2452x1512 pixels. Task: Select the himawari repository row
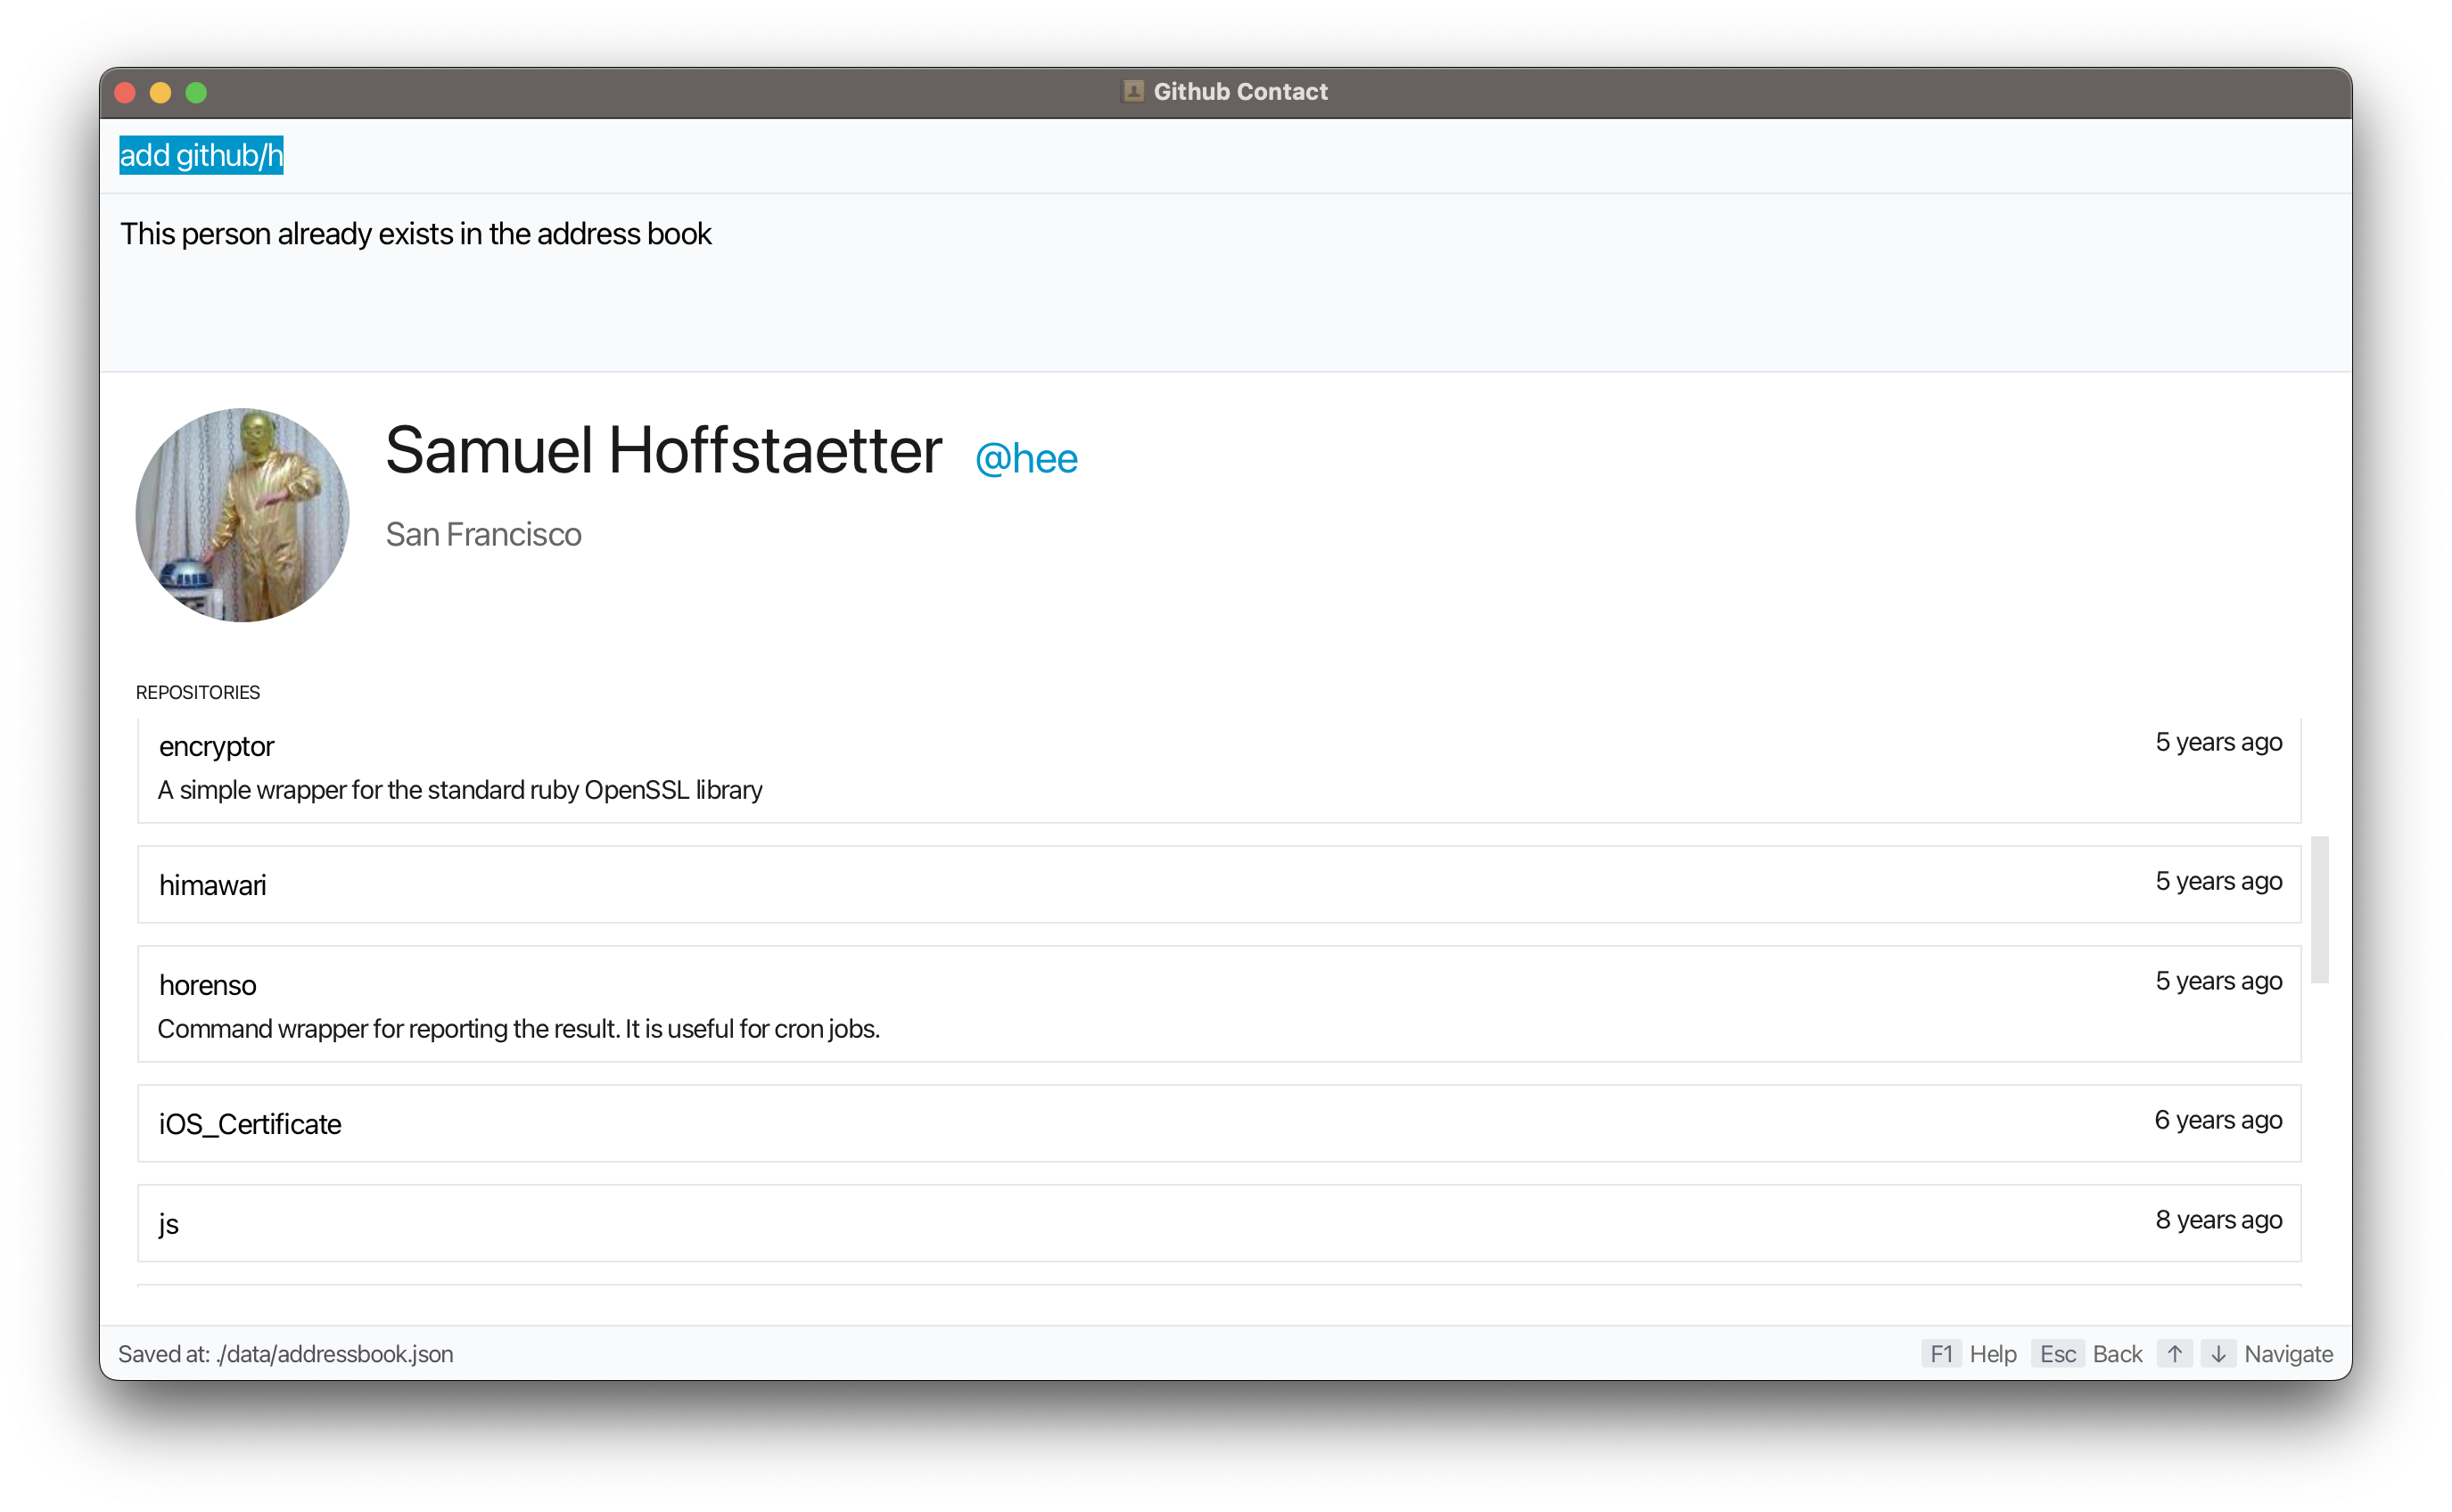[x=1218, y=885]
